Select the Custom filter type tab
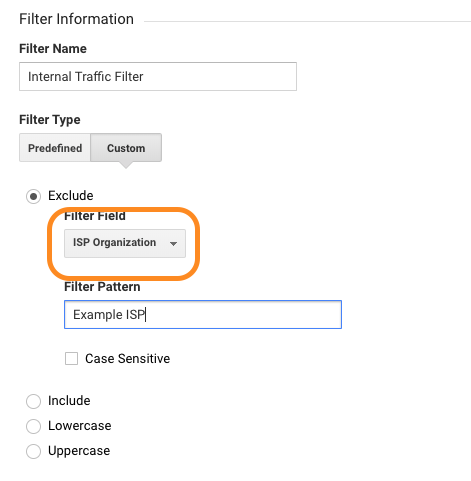 [x=126, y=148]
